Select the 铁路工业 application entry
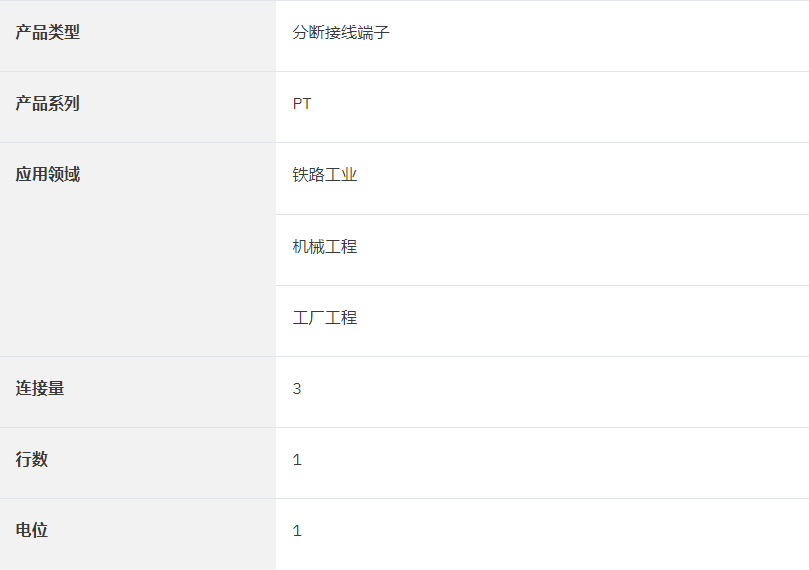The width and height of the screenshot is (809, 570). [x=325, y=175]
